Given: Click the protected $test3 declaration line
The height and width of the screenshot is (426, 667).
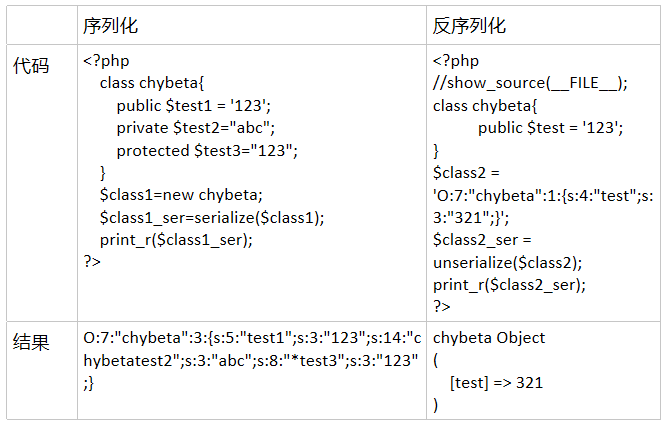Looking at the screenshot, I should 207,150.
